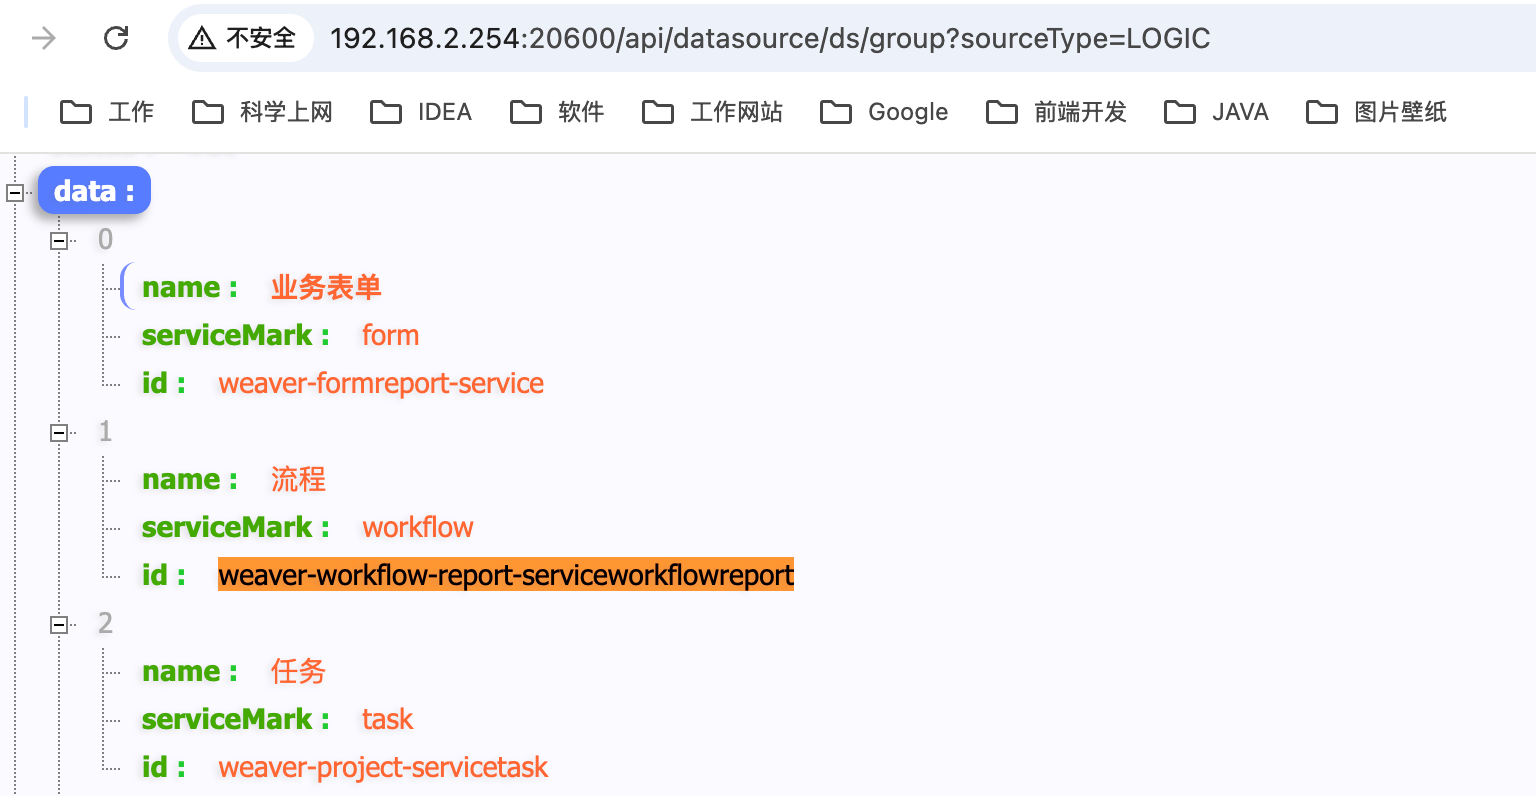Image resolution: width=1536 pixels, height=796 pixels.
Task: Click the highlighted weaver-workflow-report id value
Action: coord(505,575)
